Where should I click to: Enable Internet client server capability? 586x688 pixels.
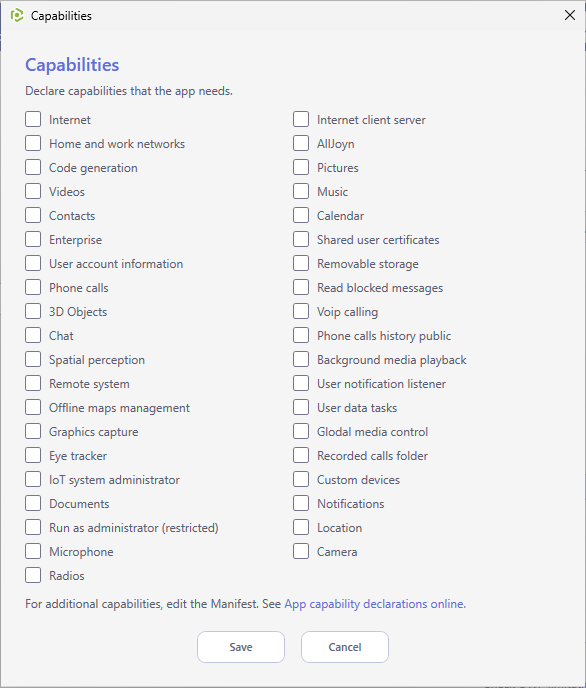[301, 119]
